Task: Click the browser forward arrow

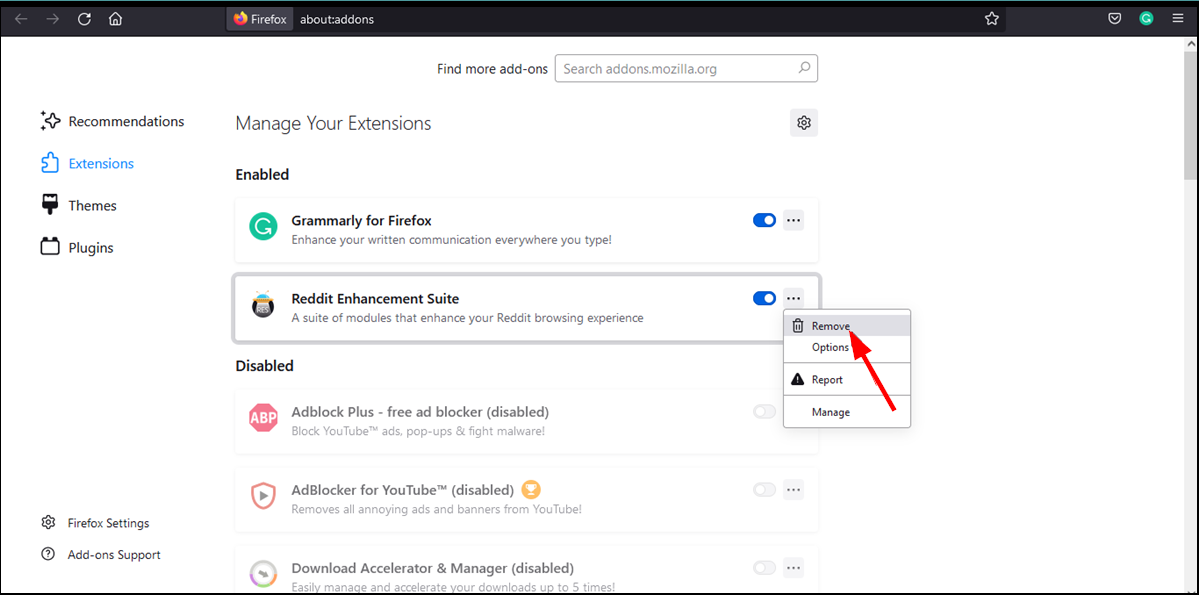Action: click(53, 19)
